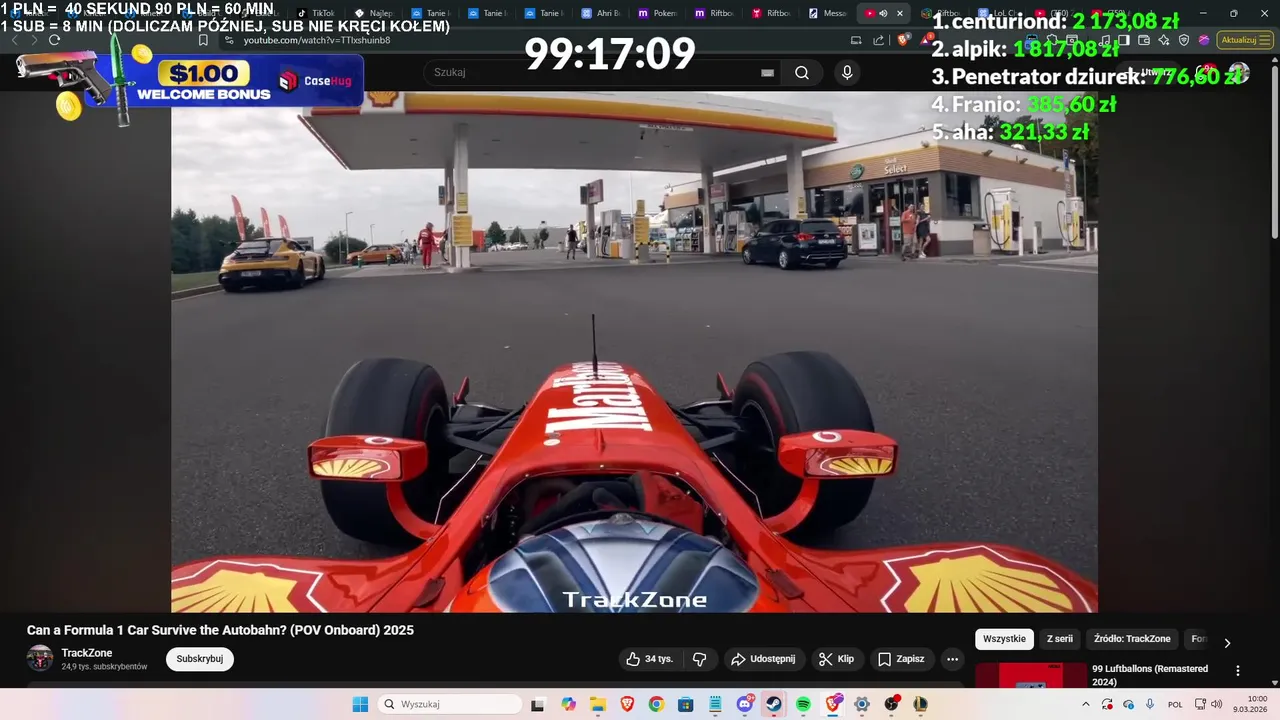
Task: Open File Explorer from the taskbar
Action: click(x=597, y=704)
